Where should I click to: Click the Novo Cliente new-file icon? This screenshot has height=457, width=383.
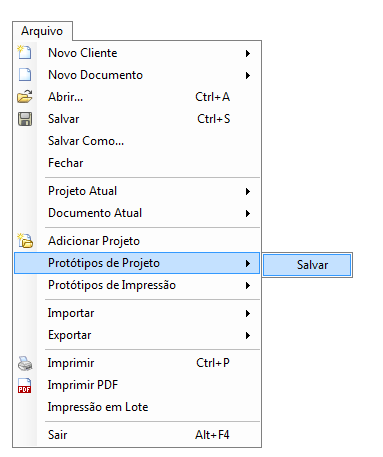25,53
